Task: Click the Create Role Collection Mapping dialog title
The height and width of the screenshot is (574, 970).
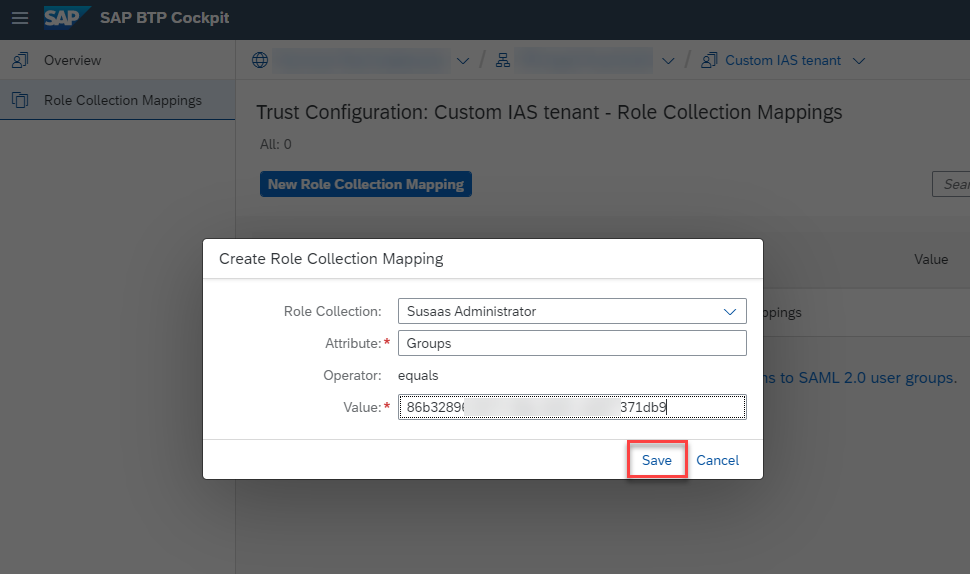Action: coord(331,259)
